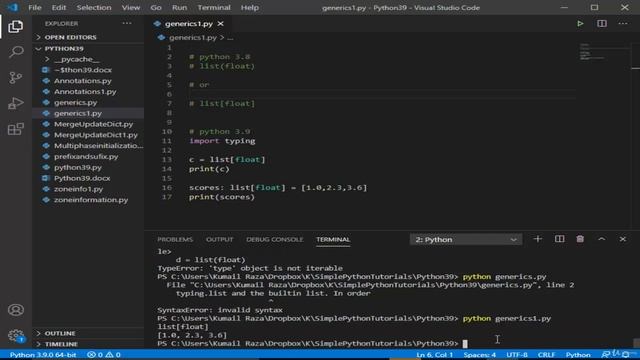Open Annotations1.py in explorer

click(x=85, y=92)
